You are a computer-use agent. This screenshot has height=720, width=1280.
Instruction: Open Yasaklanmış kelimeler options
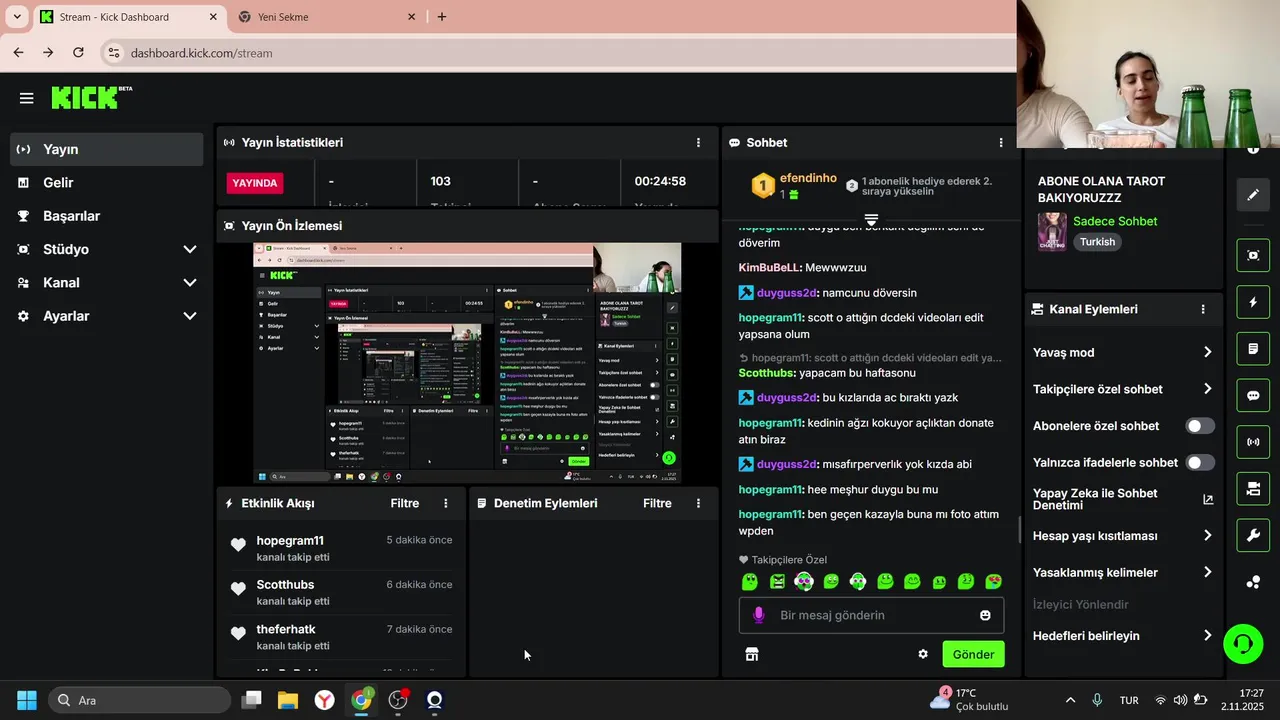[1208, 573]
